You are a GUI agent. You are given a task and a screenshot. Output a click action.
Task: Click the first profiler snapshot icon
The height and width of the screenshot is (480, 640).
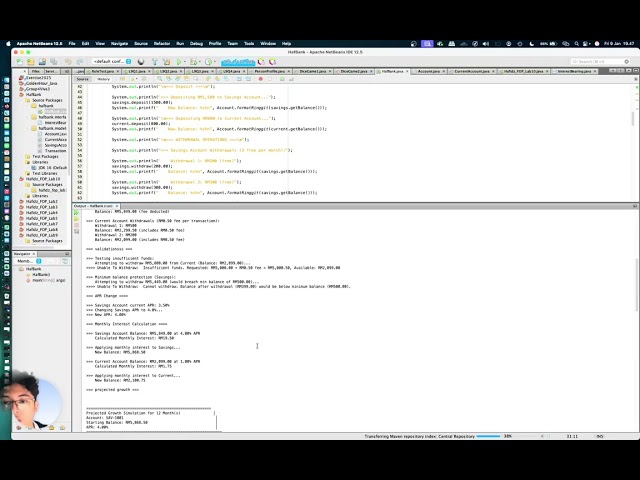[261, 62]
